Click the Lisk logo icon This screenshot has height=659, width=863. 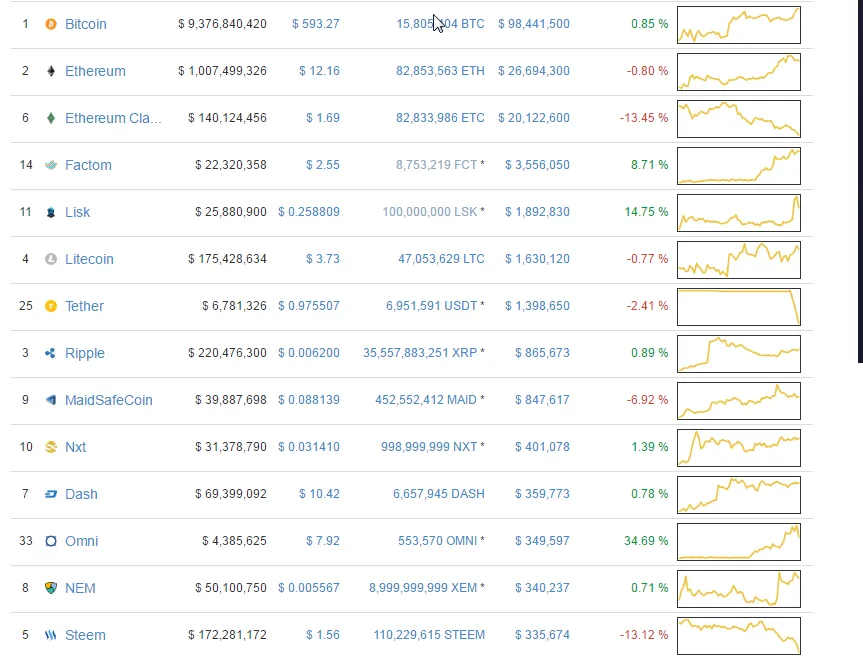point(51,212)
